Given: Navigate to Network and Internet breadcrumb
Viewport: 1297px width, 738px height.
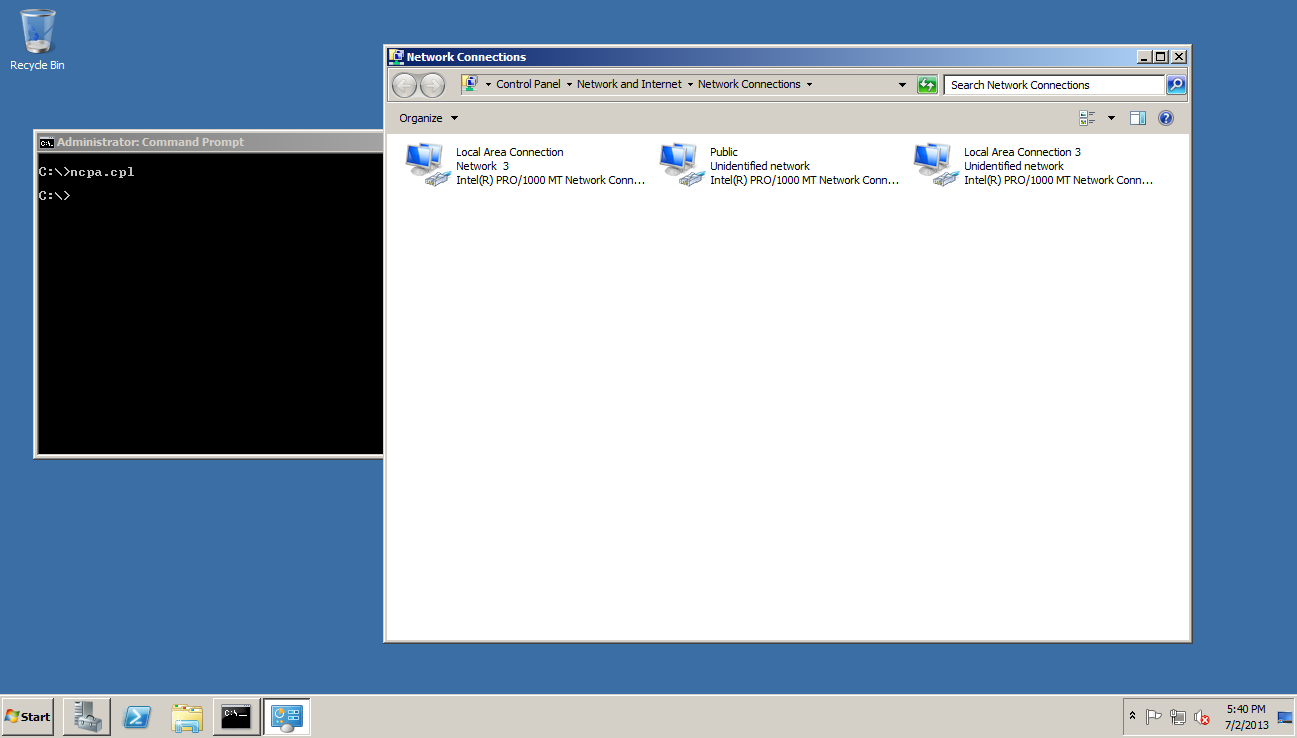Looking at the screenshot, I should click(629, 85).
